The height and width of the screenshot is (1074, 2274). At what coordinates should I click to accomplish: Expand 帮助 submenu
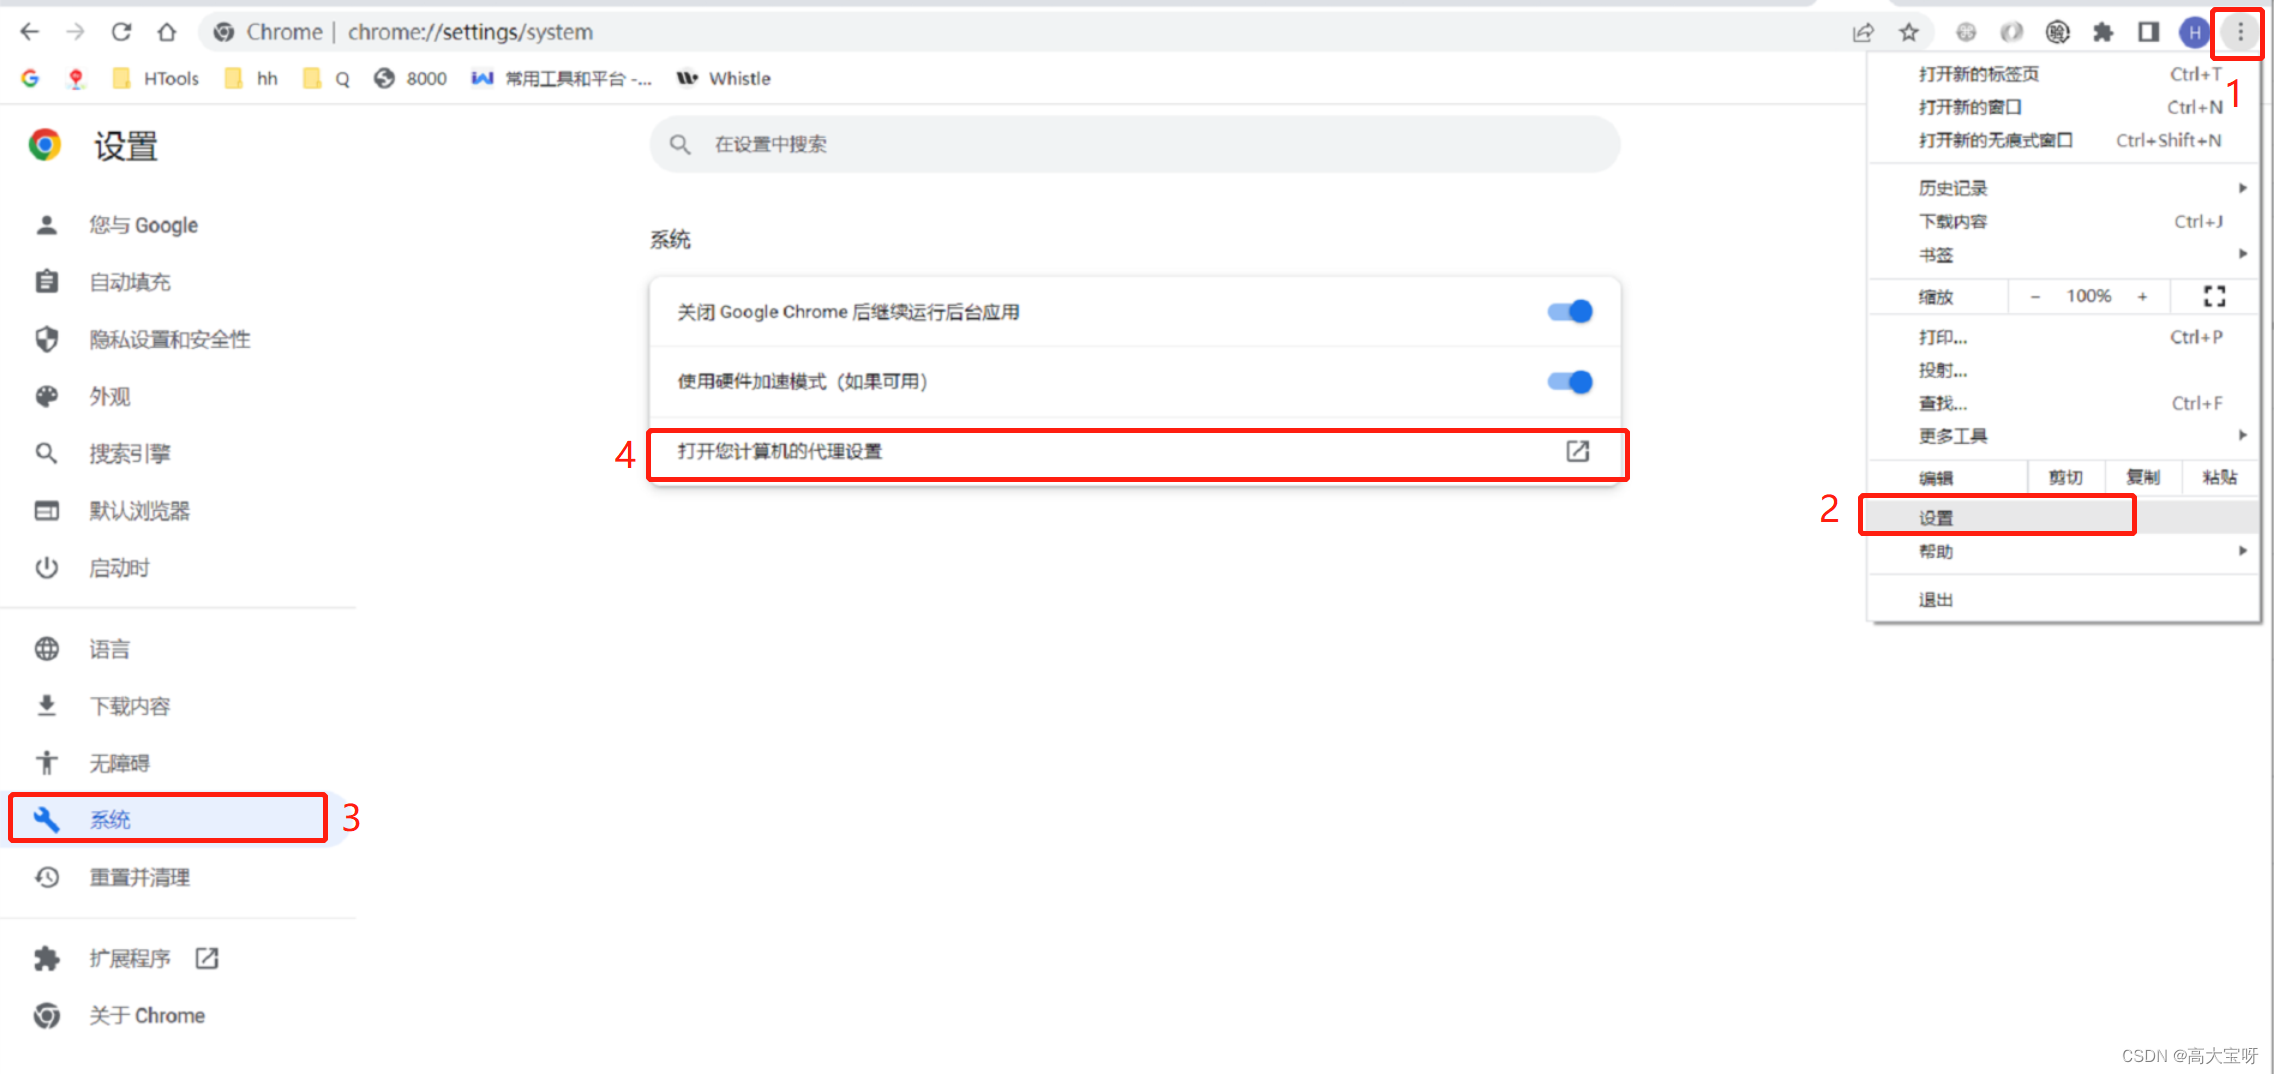point(2064,551)
